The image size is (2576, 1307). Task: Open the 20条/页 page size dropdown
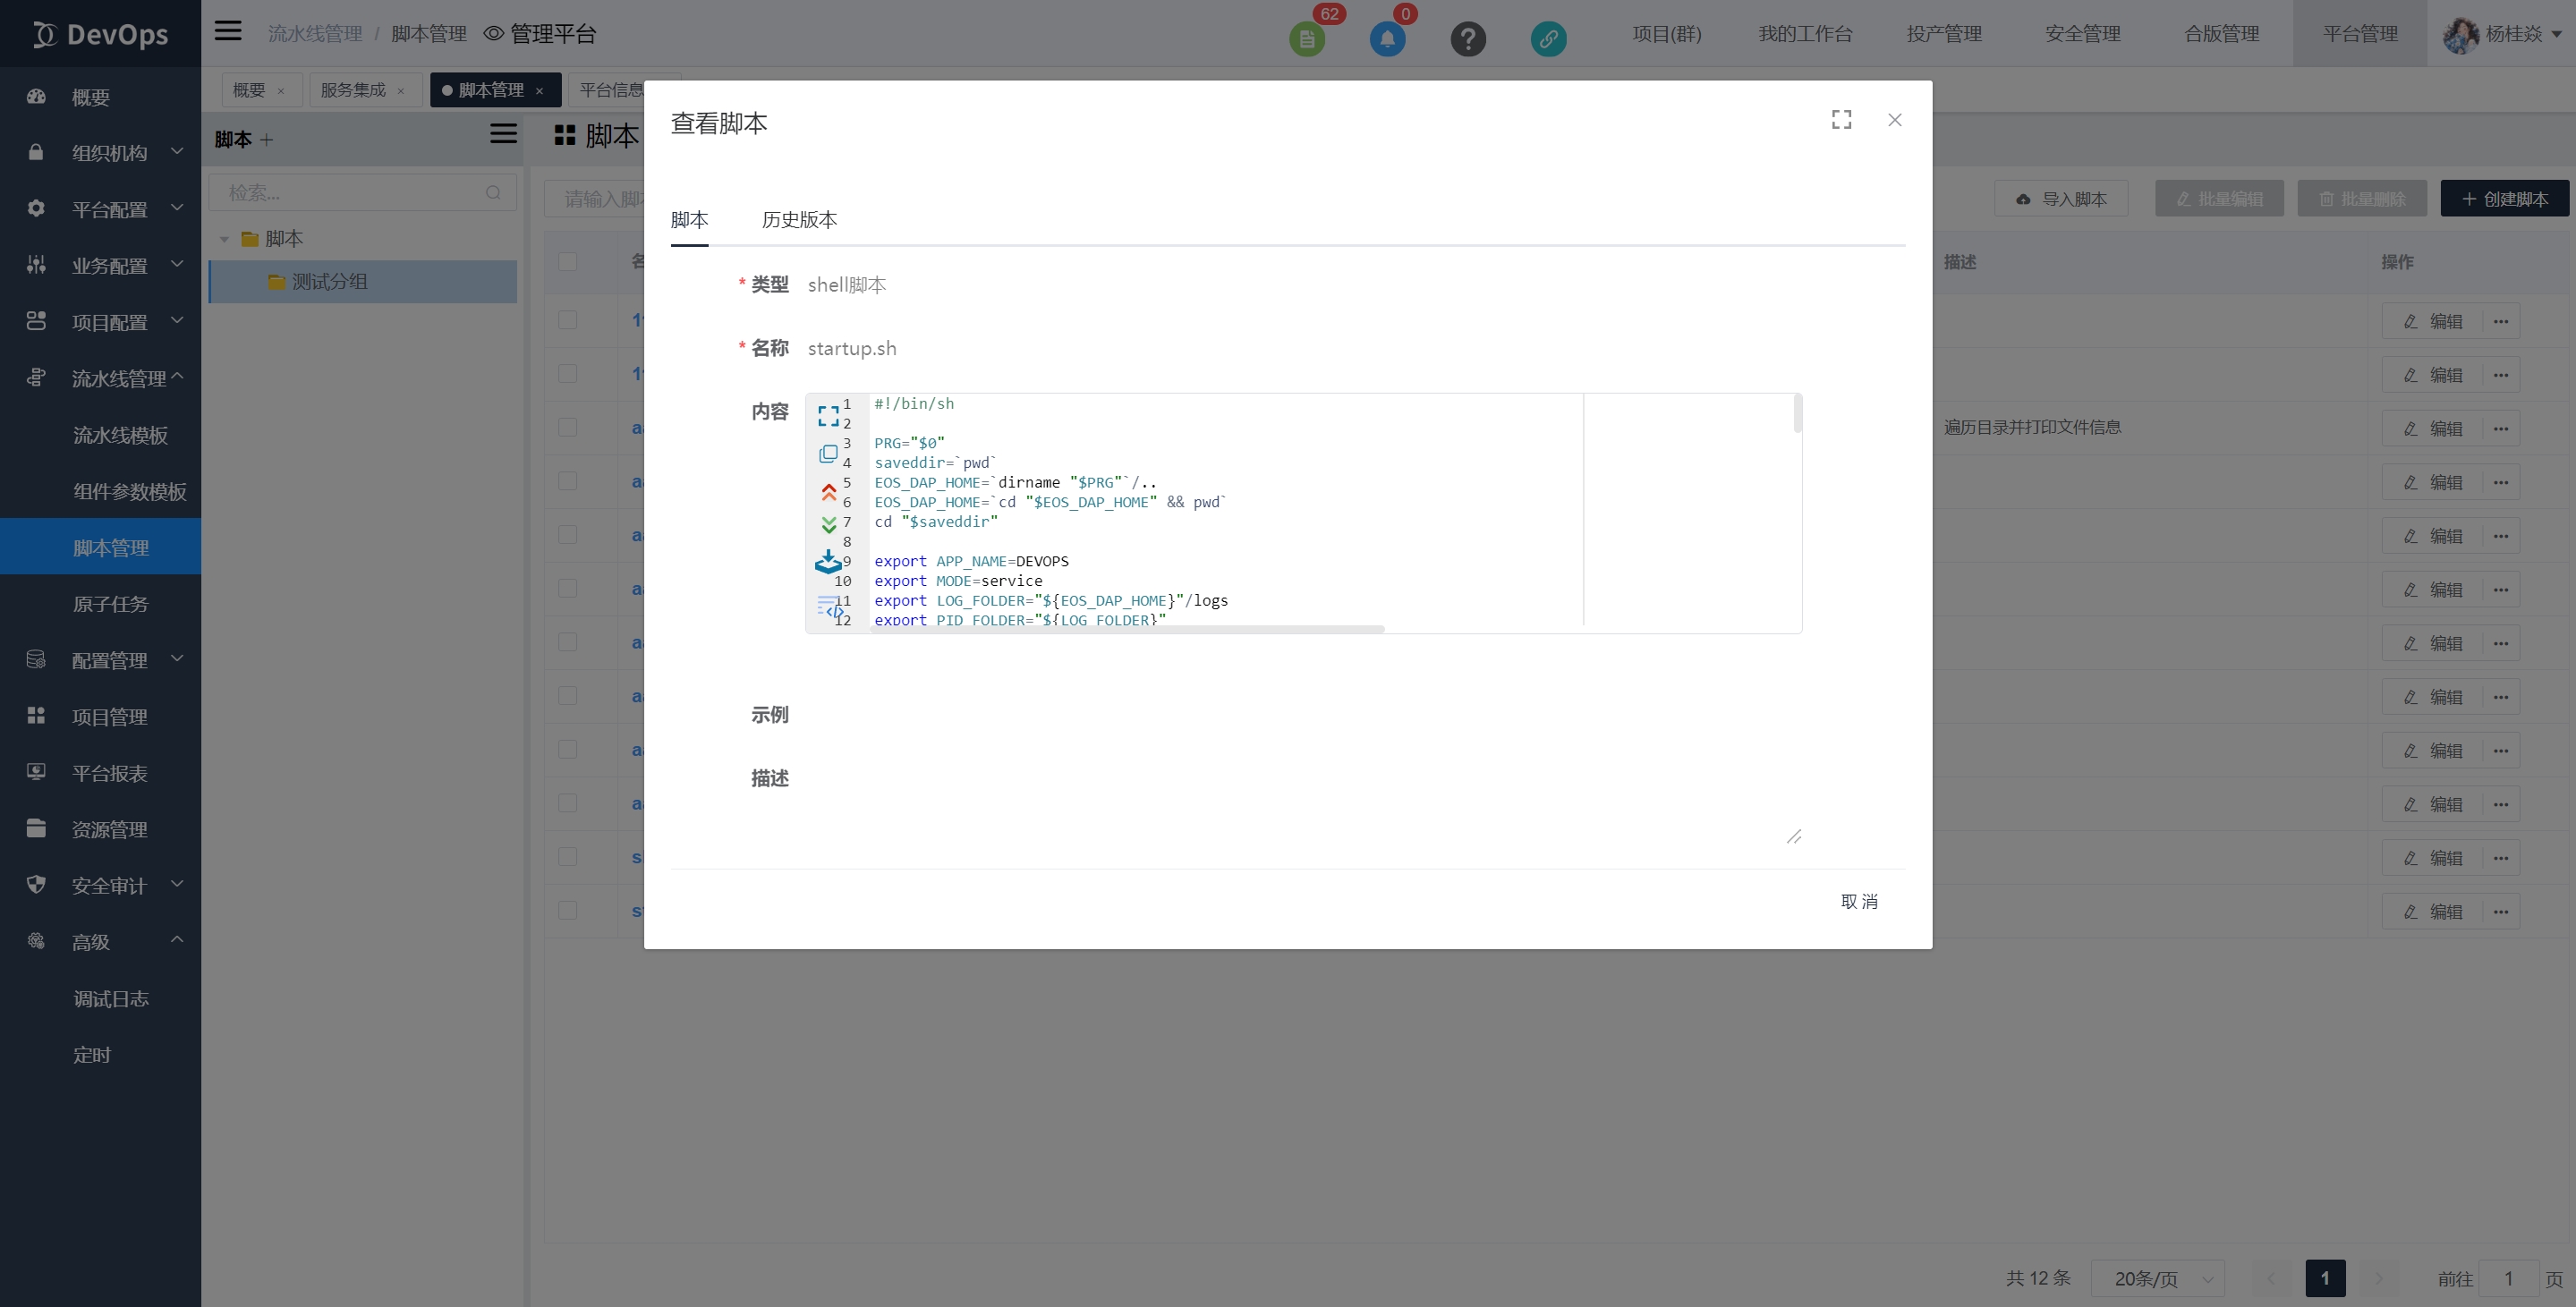click(x=2157, y=1278)
